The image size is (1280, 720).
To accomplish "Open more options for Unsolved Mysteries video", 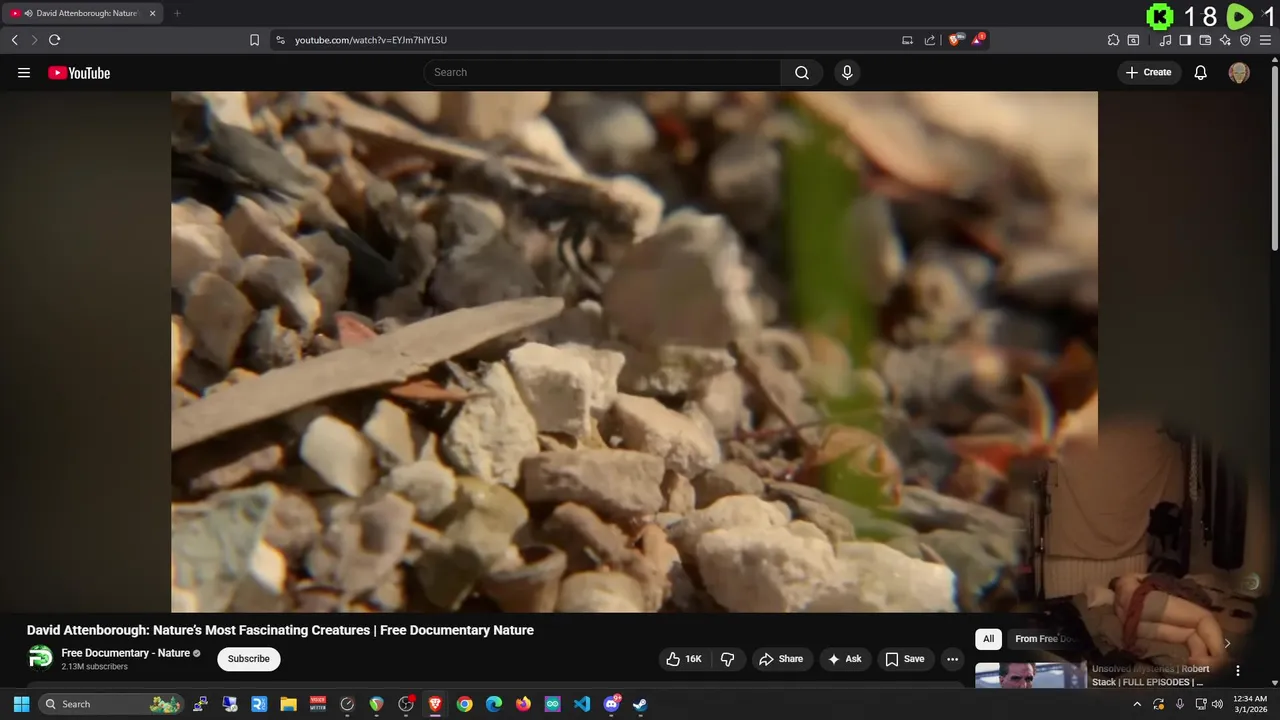I will (x=1238, y=671).
